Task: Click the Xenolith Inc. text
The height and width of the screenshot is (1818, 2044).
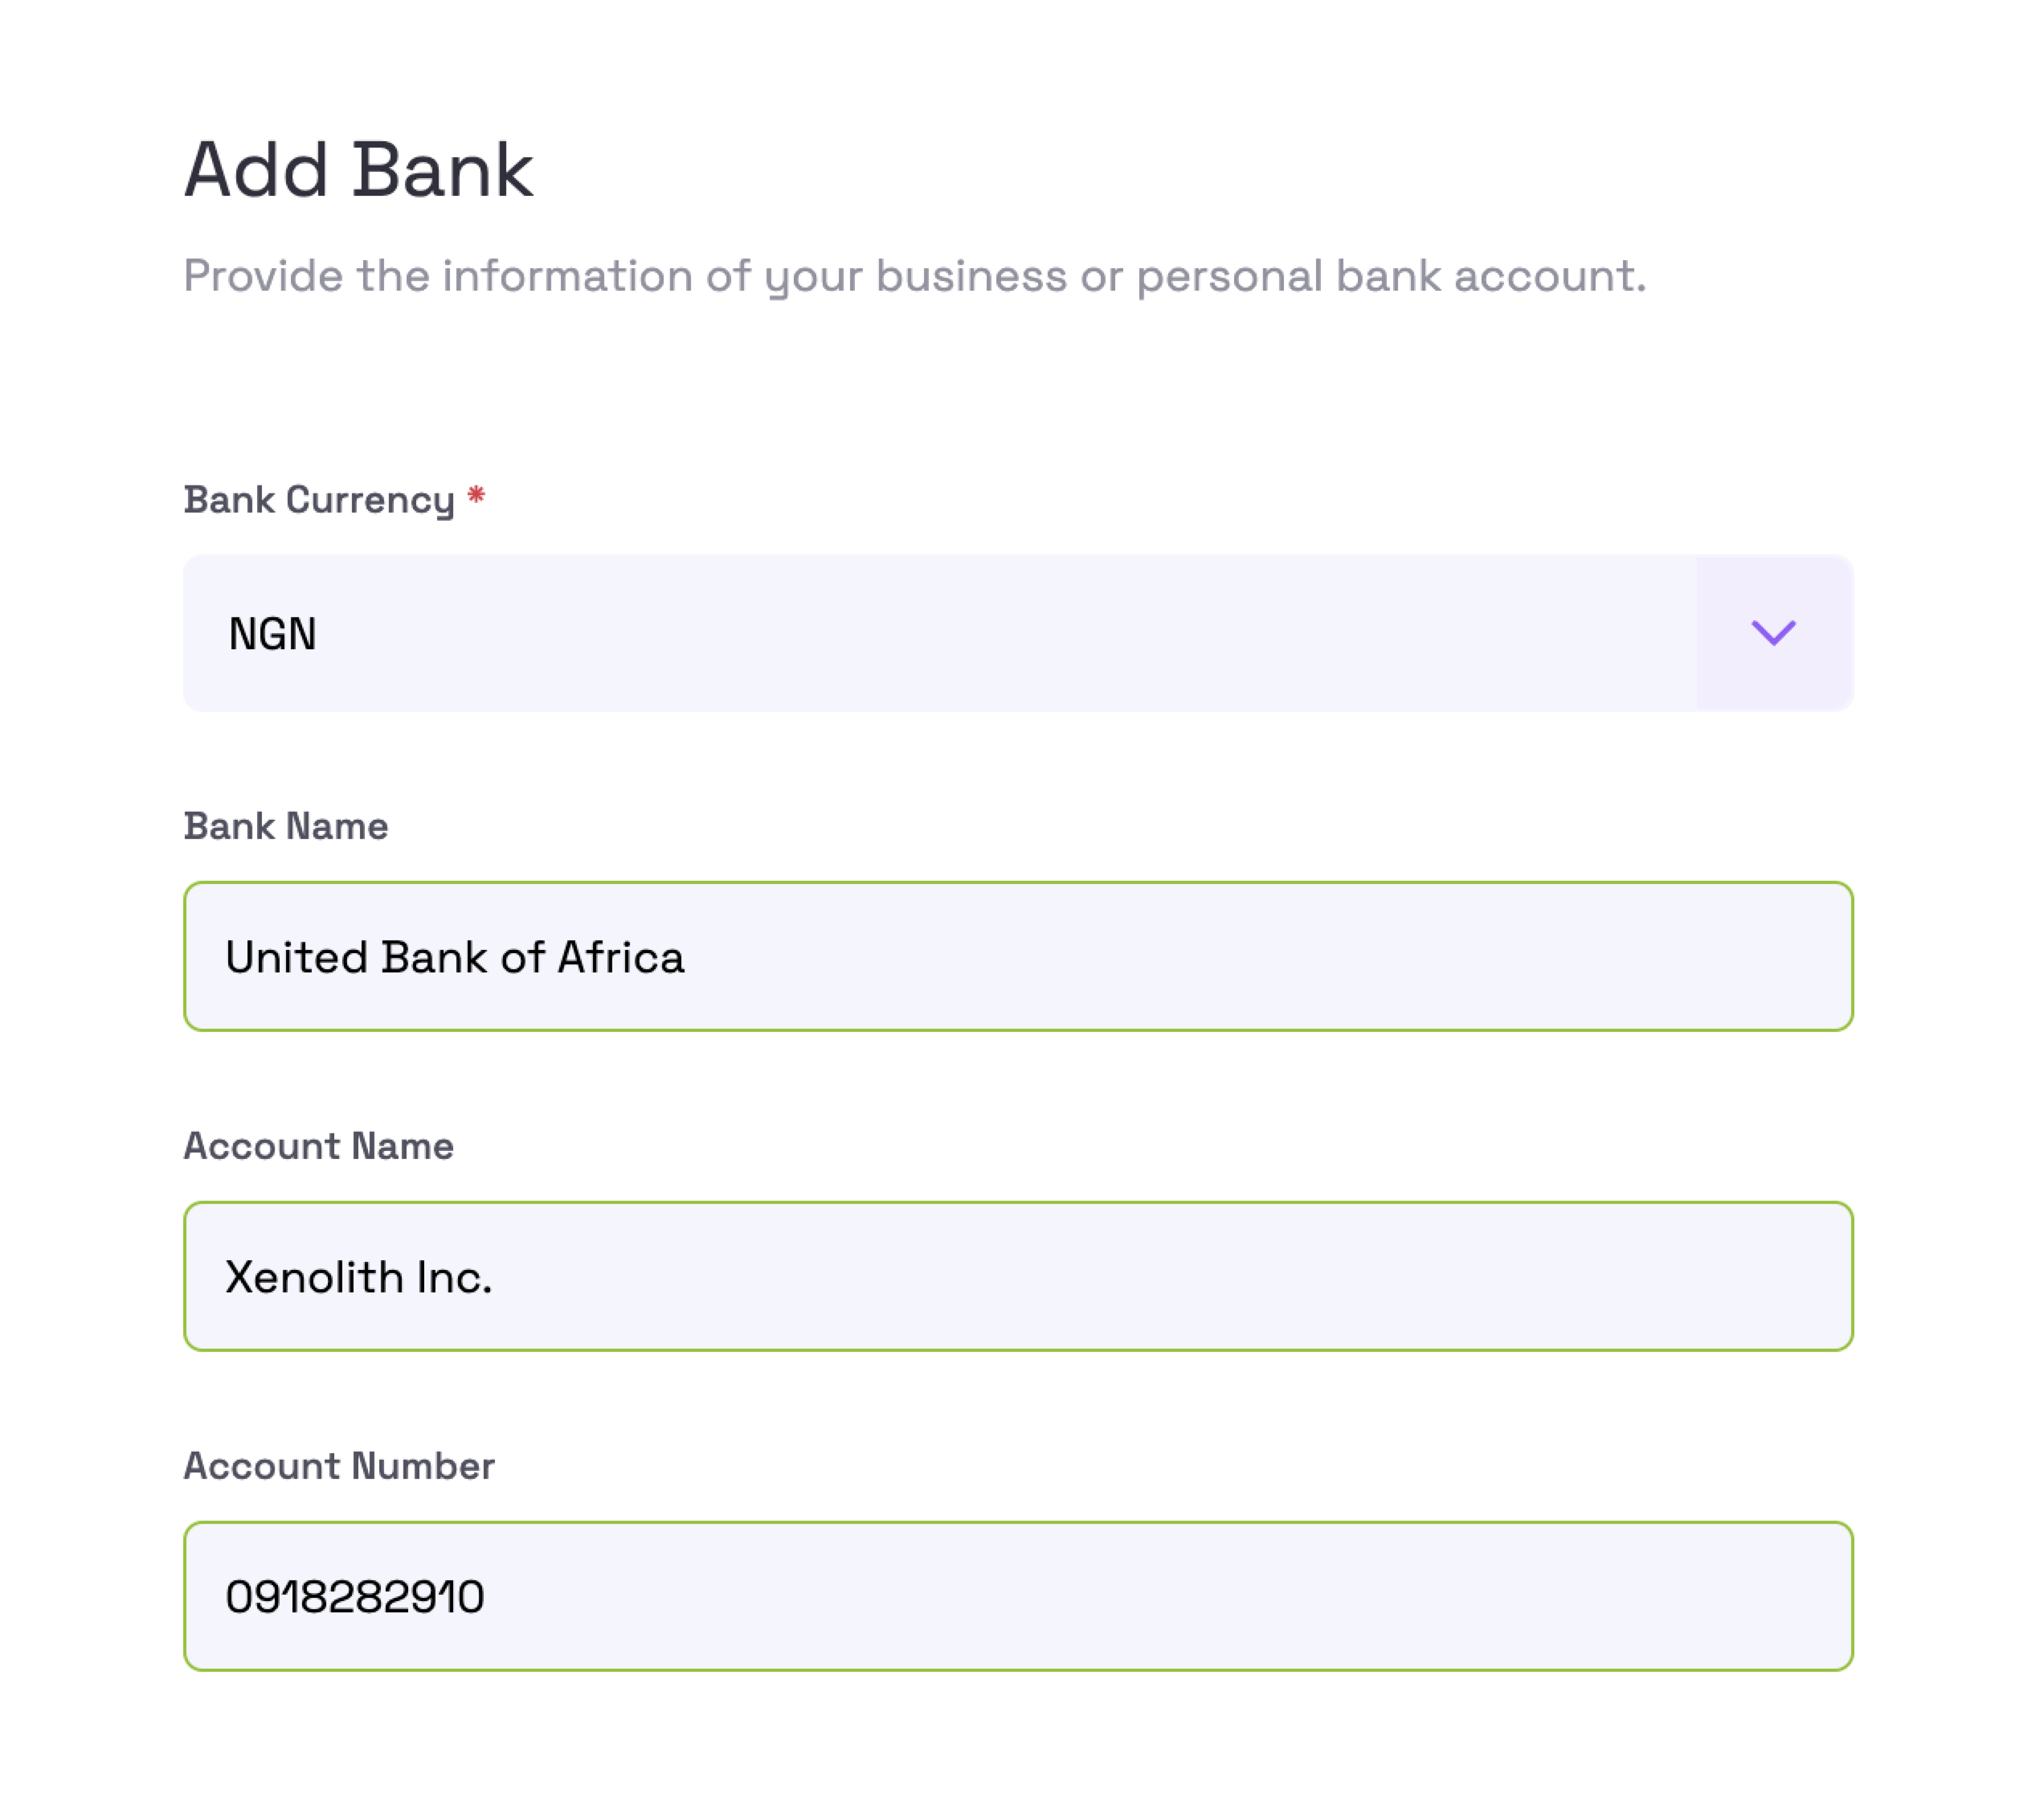Action: coord(359,1277)
